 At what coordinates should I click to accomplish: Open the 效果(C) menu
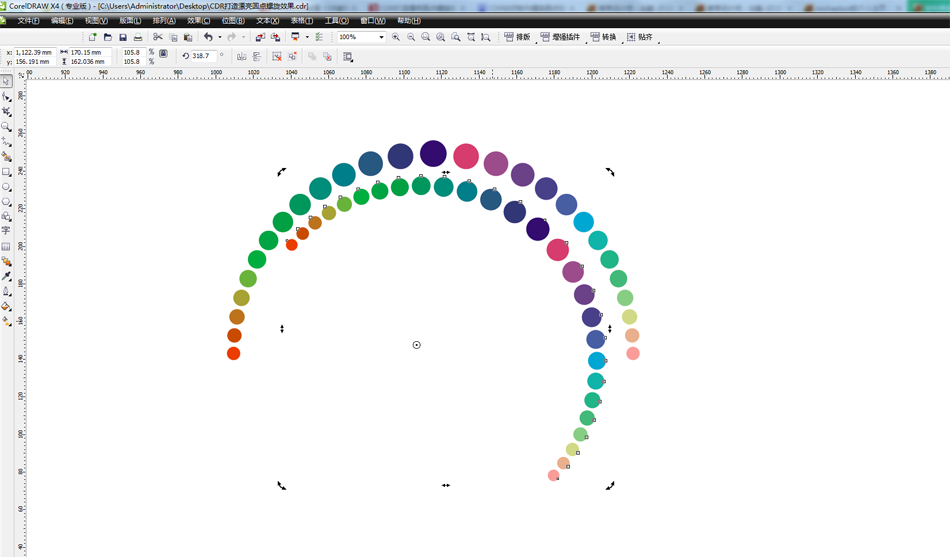tap(198, 20)
